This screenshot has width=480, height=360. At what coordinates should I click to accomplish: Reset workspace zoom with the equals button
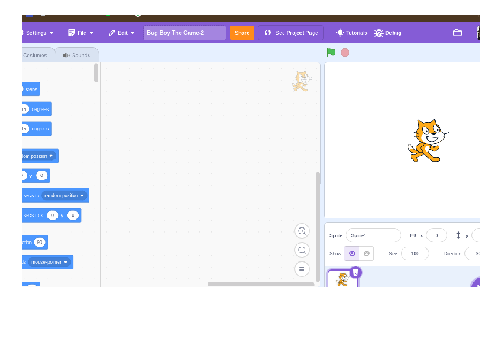(x=302, y=269)
